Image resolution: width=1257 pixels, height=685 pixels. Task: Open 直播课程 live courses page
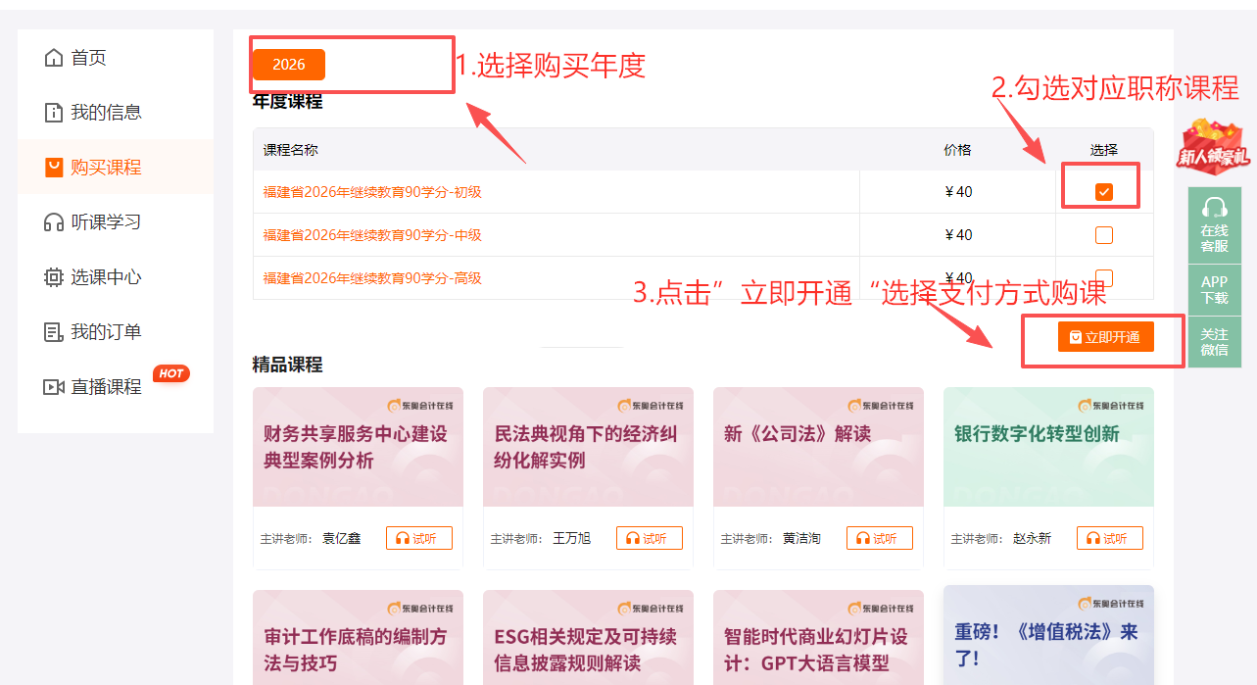(94, 386)
